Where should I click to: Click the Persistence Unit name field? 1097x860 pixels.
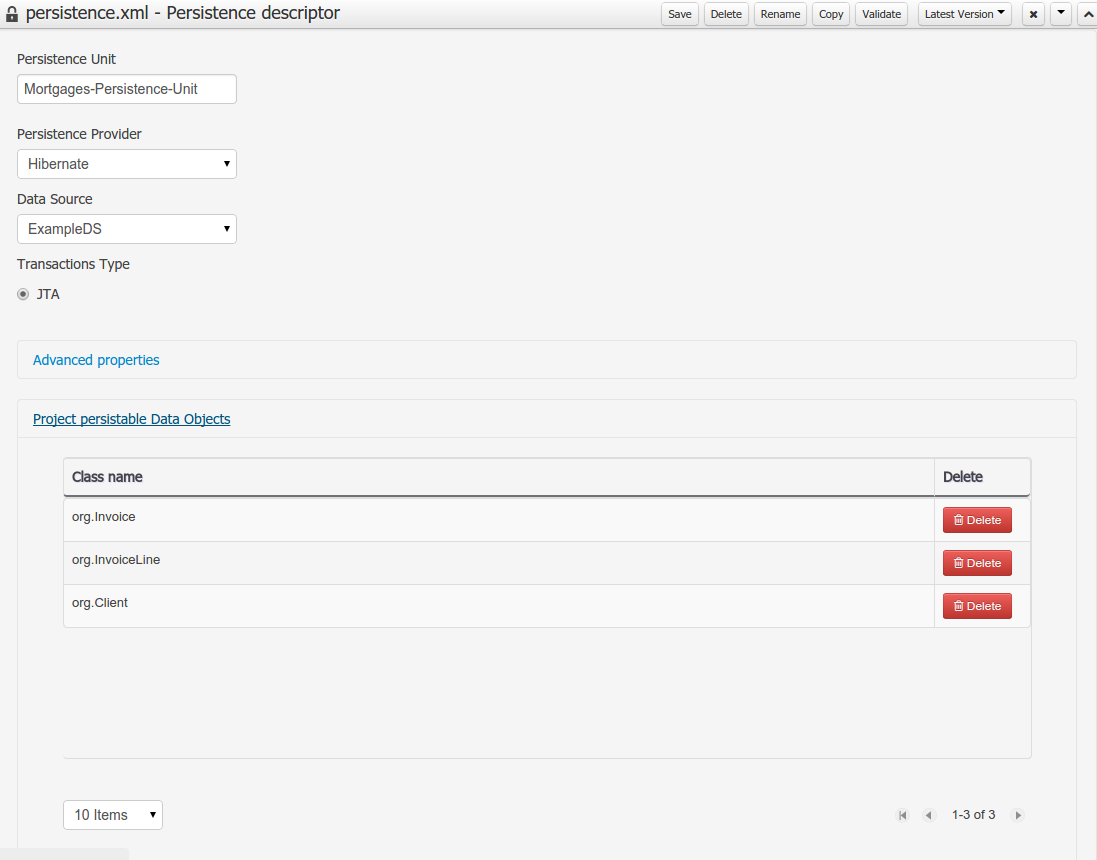tap(127, 89)
